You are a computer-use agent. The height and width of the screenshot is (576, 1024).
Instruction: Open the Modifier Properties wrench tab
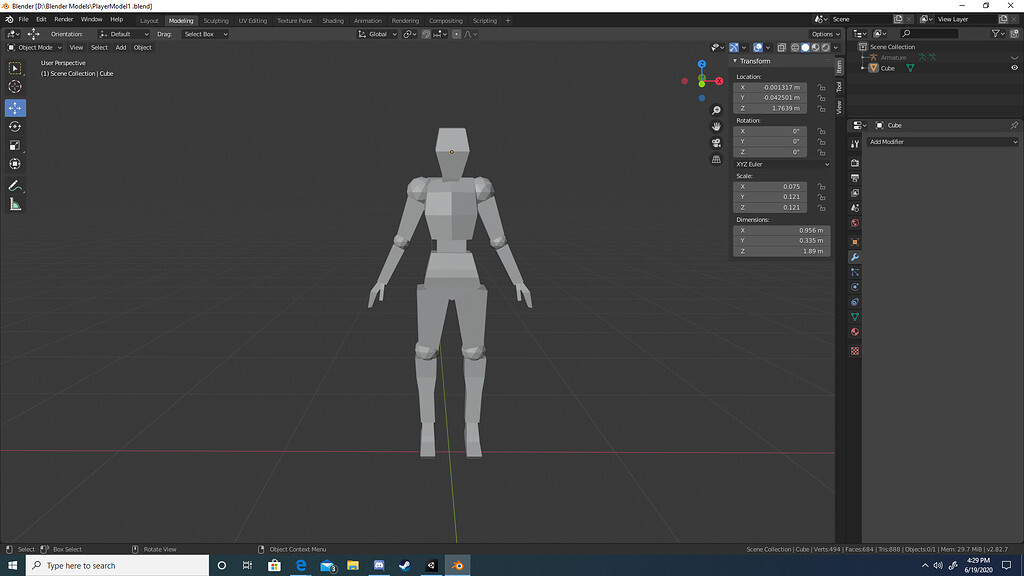pyautogui.click(x=855, y=256)
